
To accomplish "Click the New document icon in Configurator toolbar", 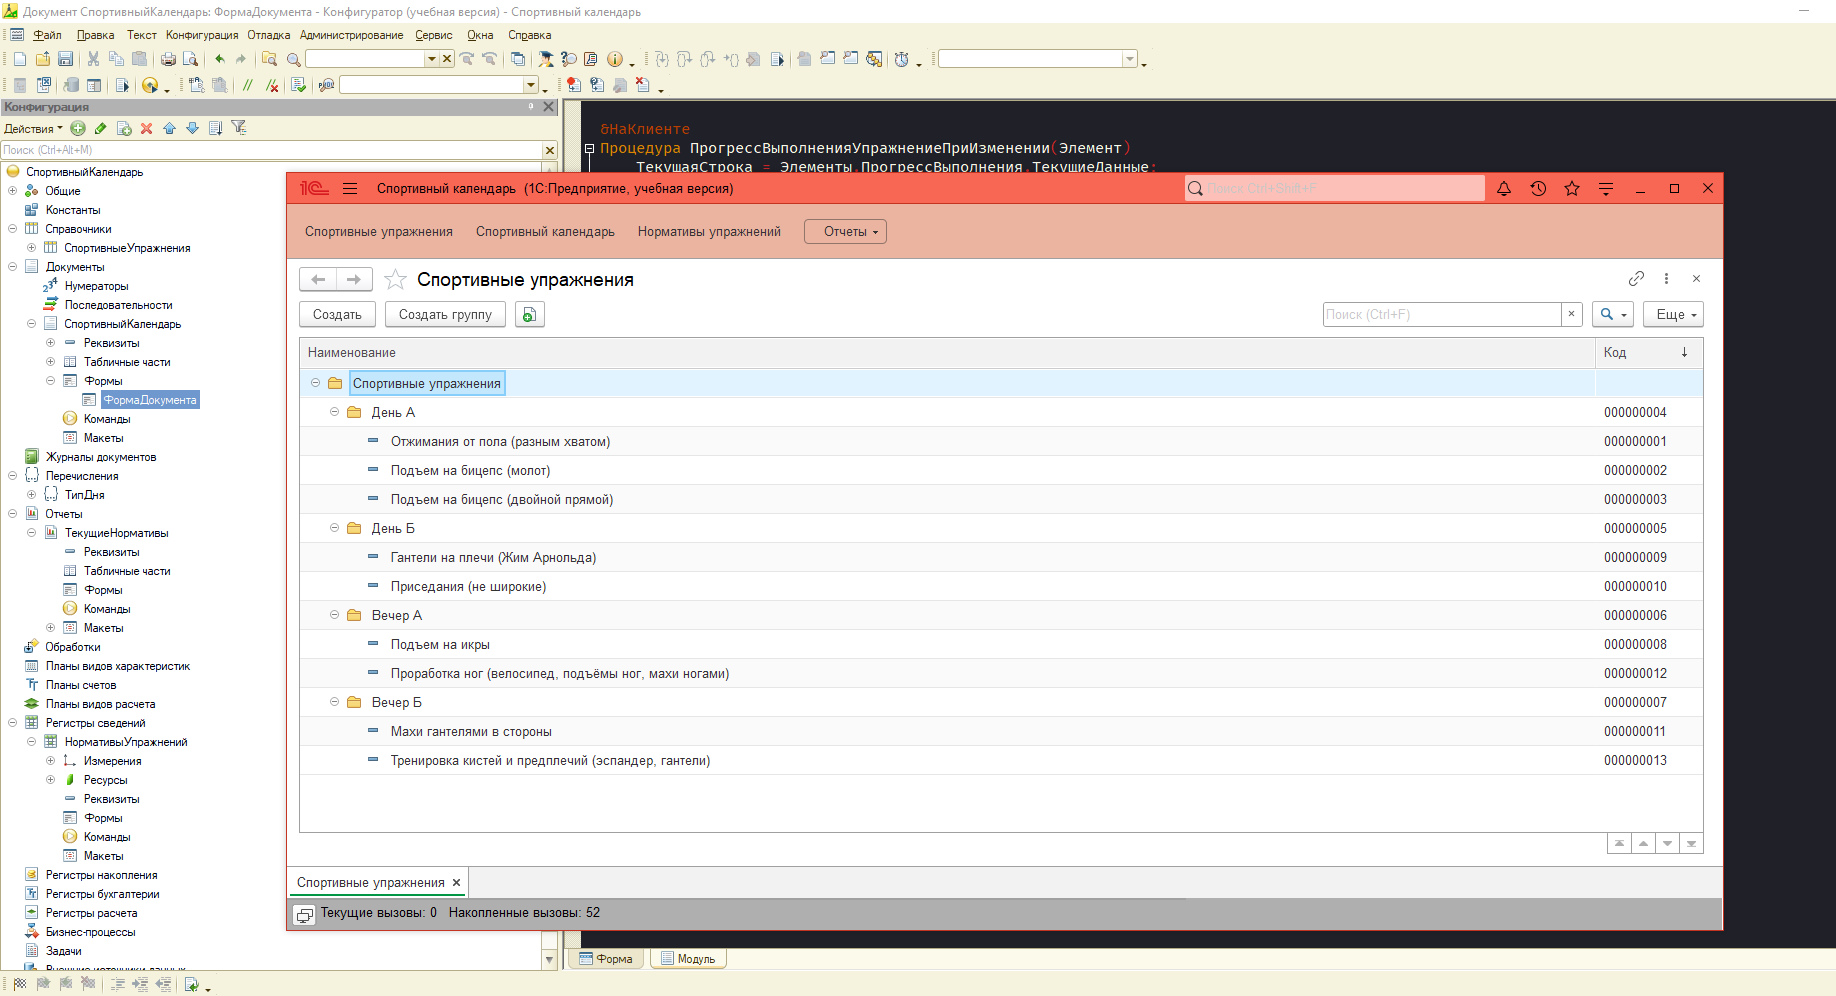I will (x=20, y=59).
